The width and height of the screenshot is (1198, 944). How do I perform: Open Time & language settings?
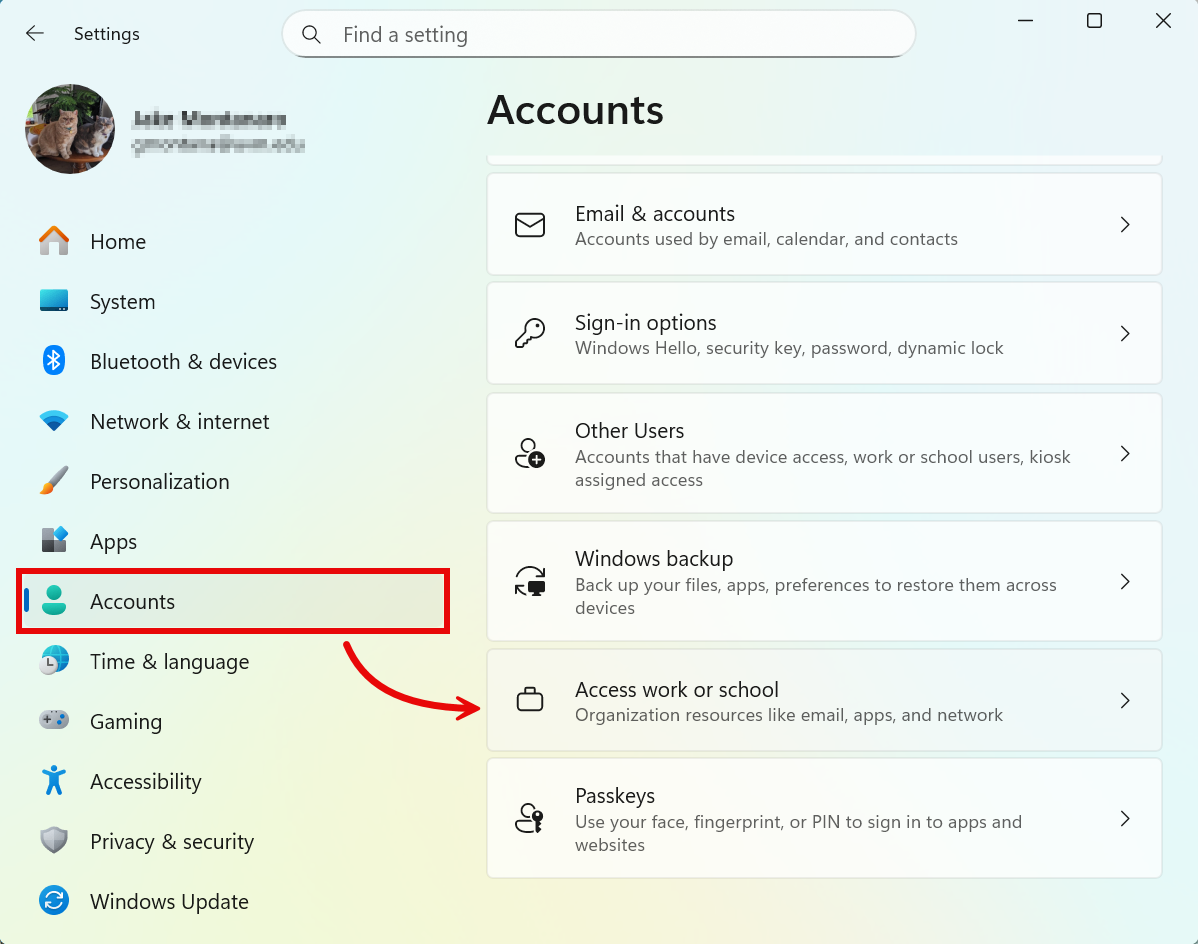coord(169,662)
